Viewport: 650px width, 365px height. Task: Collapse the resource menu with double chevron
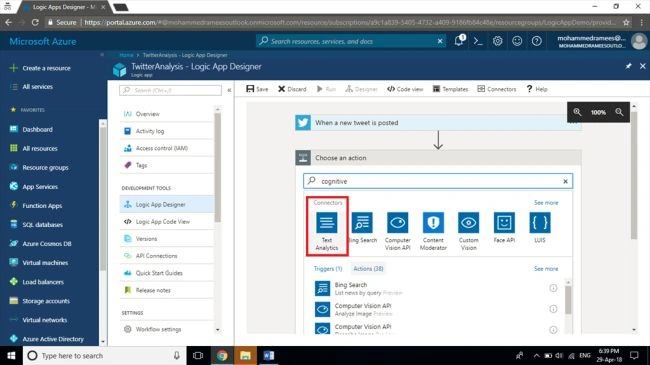pos(229,90)
